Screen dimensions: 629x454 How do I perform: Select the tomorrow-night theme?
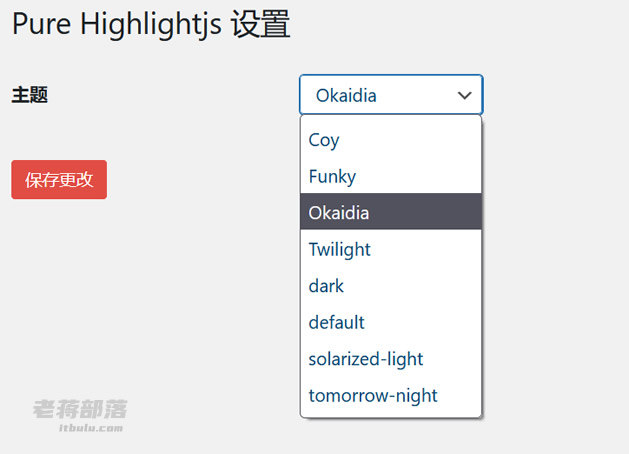(391, 395)
